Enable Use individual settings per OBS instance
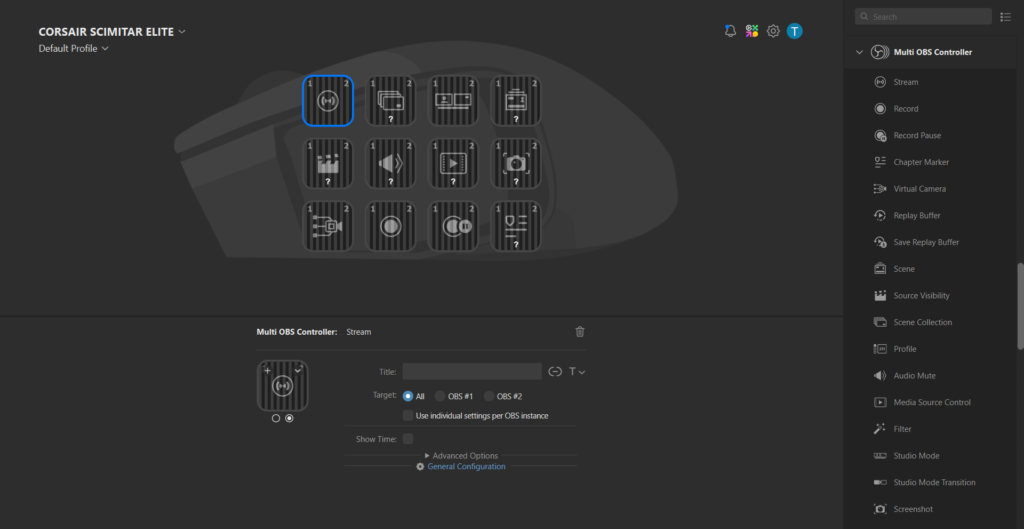This screenshot has height=529, width=1024. [408, 415]
